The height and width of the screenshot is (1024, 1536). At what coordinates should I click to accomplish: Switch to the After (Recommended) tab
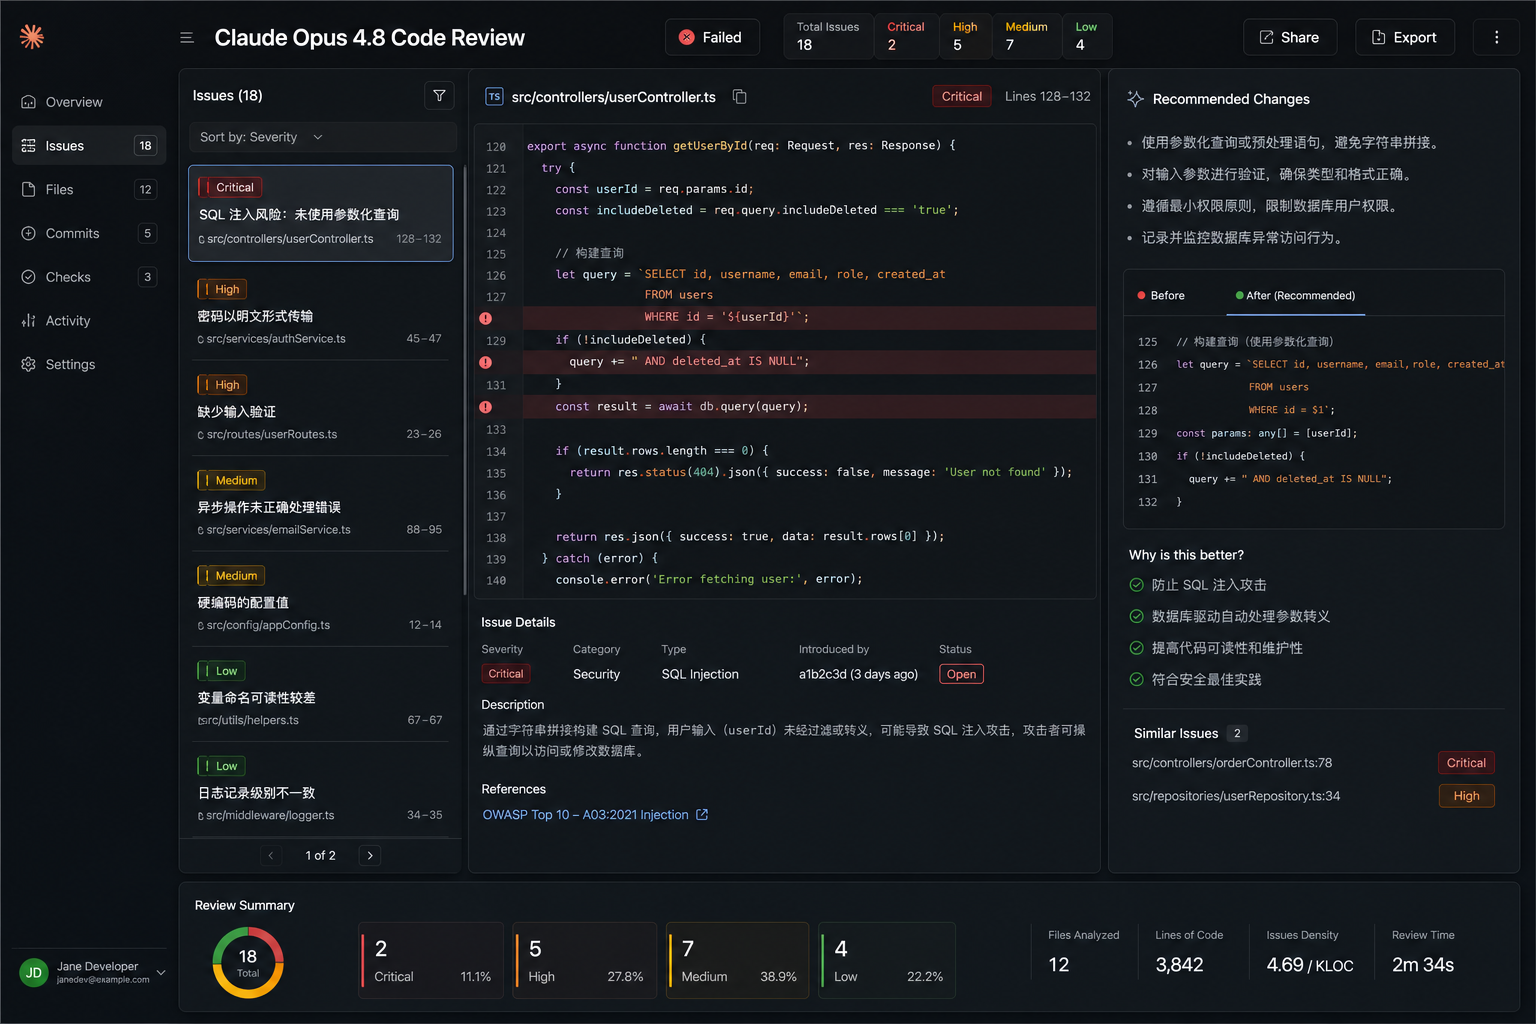point(1296,296)
